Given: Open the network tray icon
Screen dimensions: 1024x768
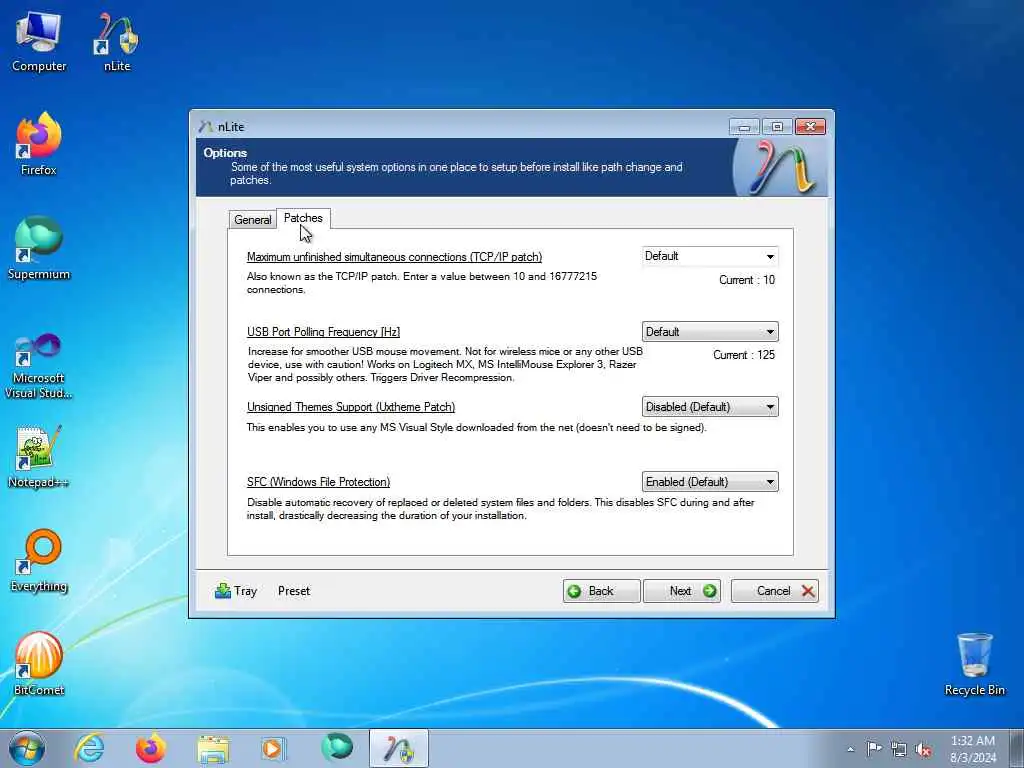Looking at the screenshot, I should pos(899,749).
